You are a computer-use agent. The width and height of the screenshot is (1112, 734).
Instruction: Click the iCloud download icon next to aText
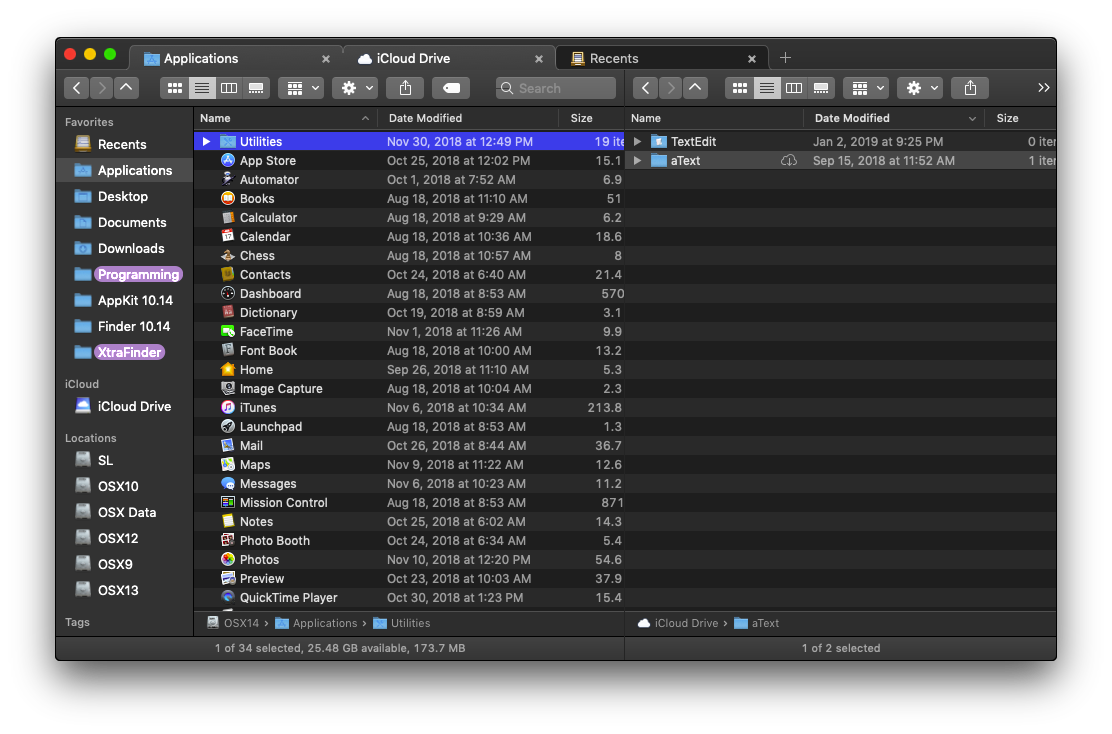point(788,161)
